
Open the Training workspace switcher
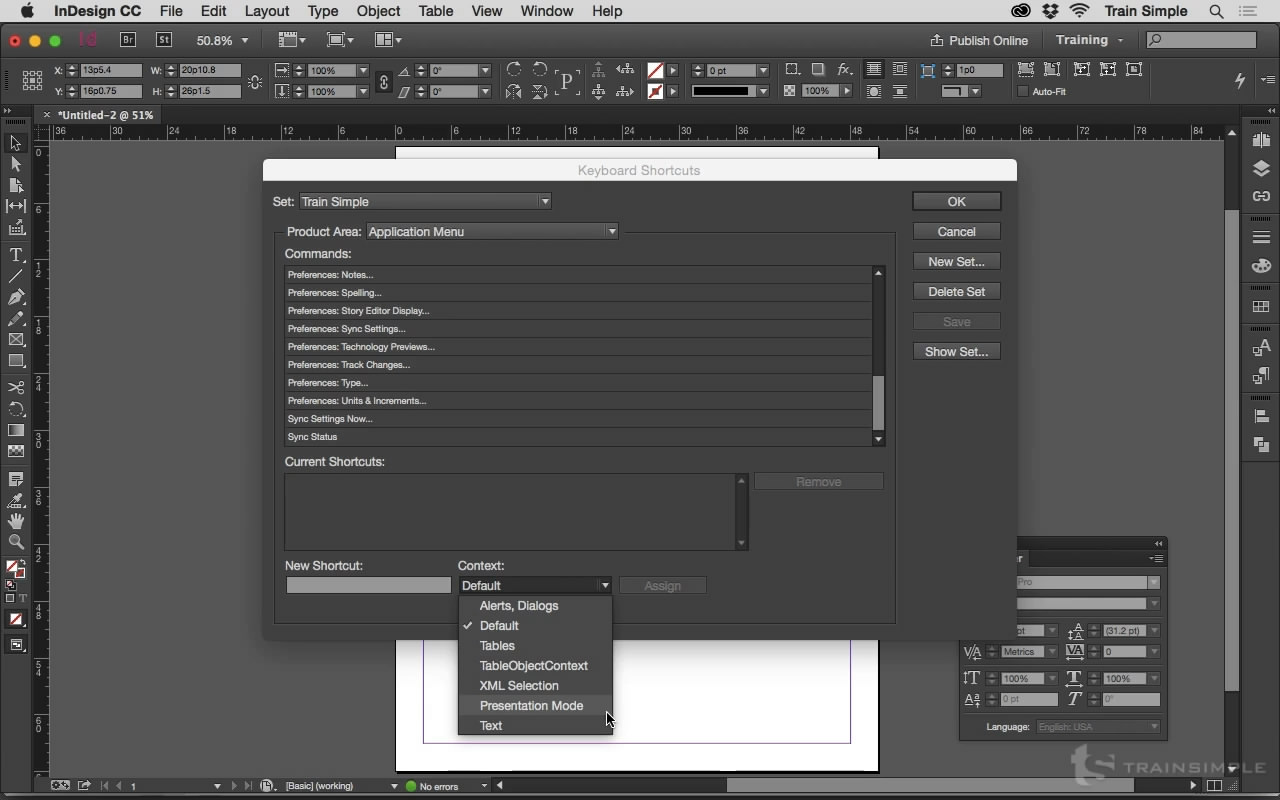click(1089, 40)
